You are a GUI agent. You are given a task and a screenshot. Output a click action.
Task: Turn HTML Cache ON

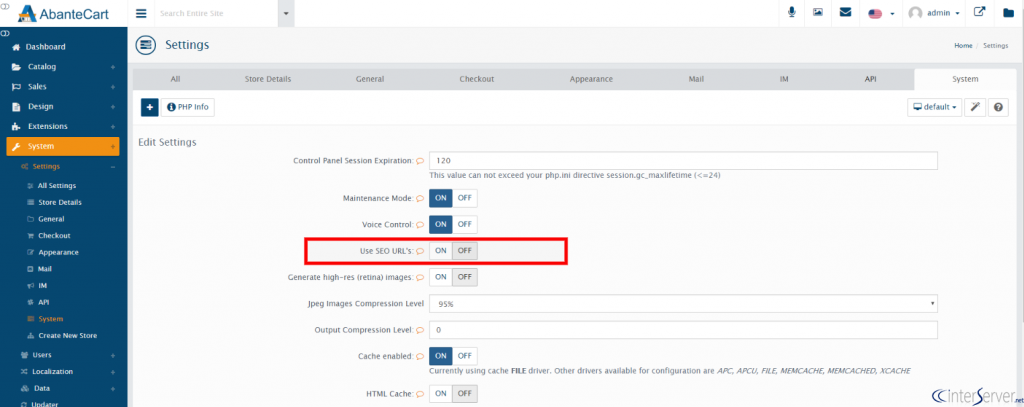coord(441,394)
